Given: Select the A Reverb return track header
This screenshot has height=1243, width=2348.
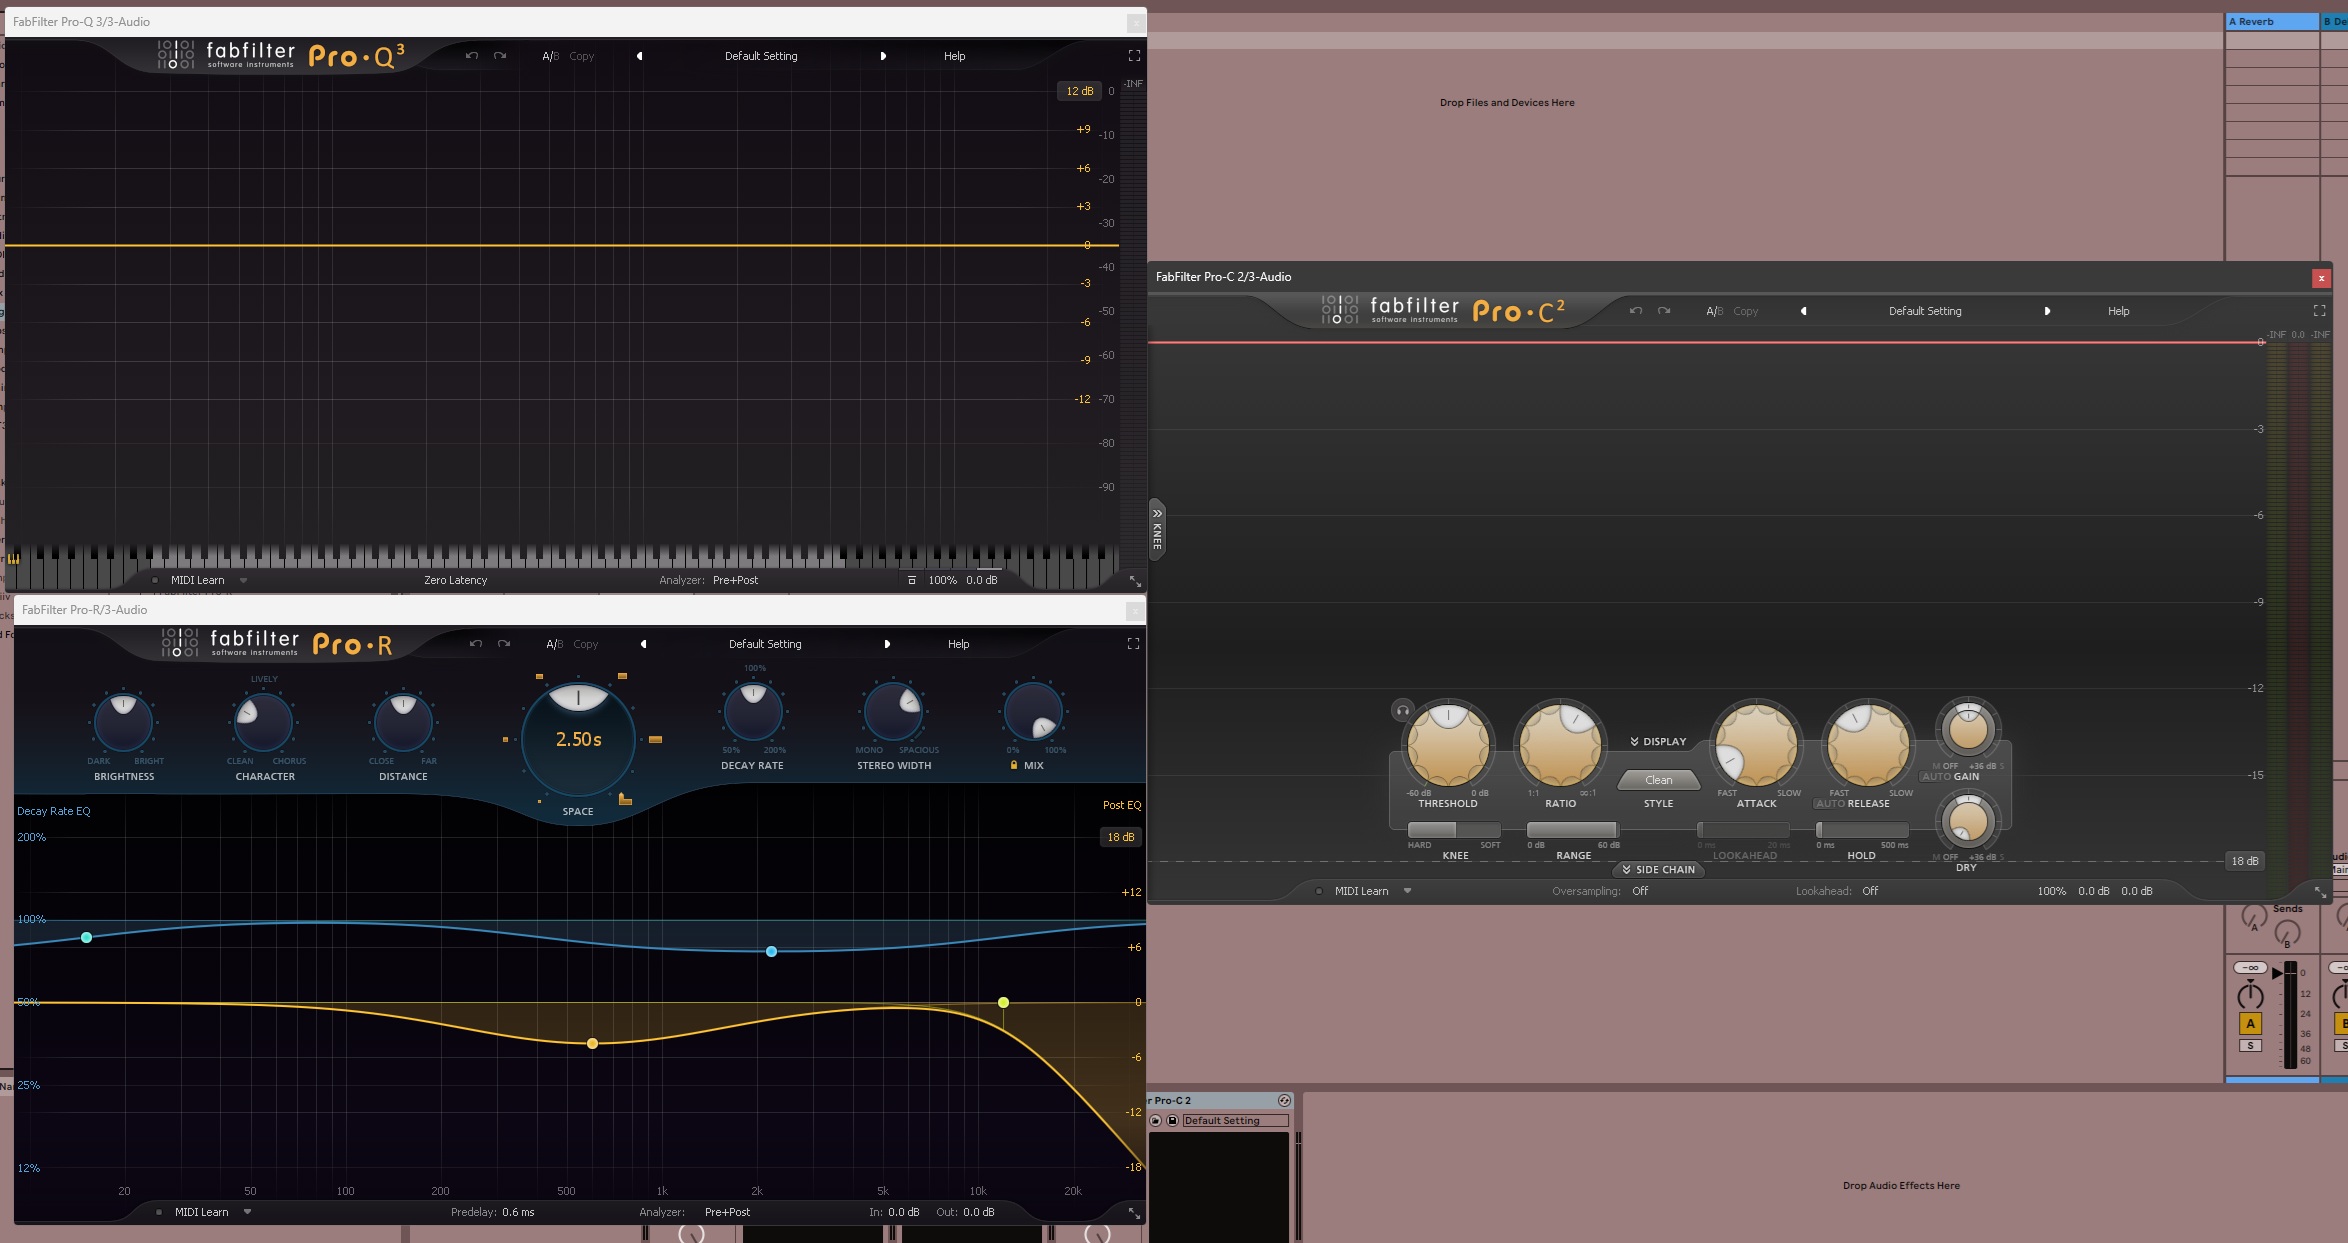Looking at the screenshot, I should pos(2272,21).
